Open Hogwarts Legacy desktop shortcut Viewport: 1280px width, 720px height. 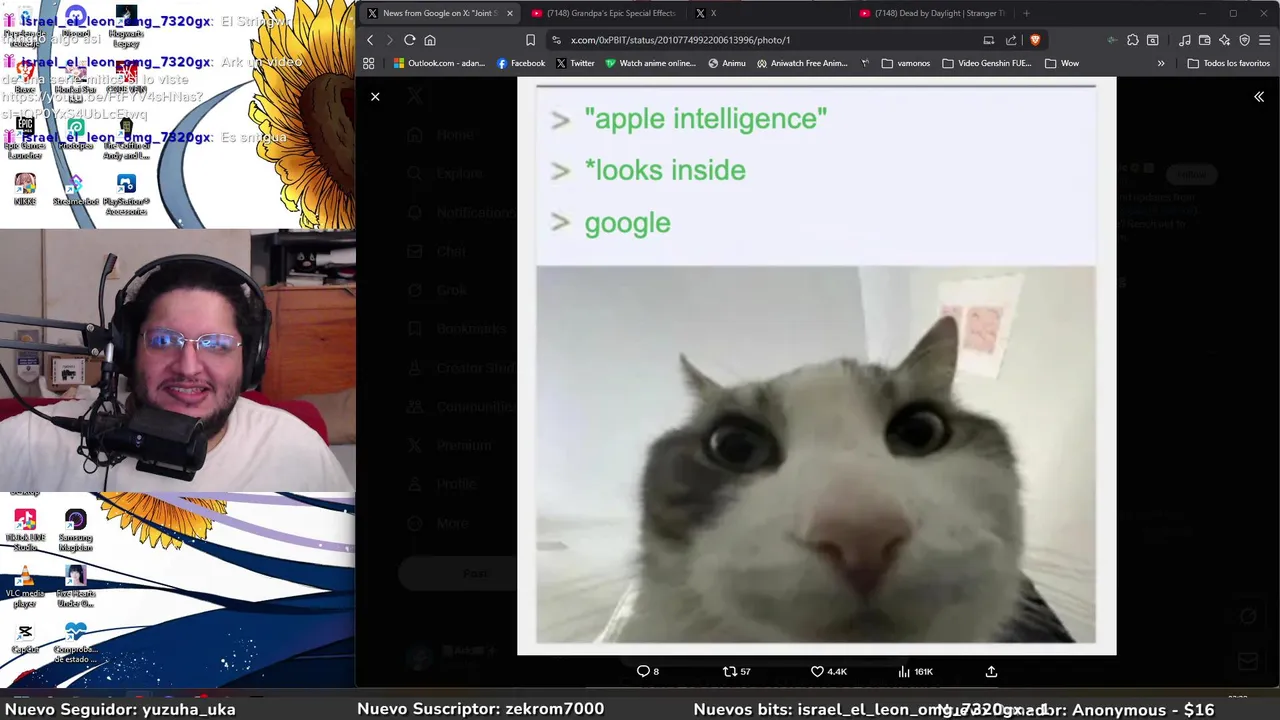126,27
